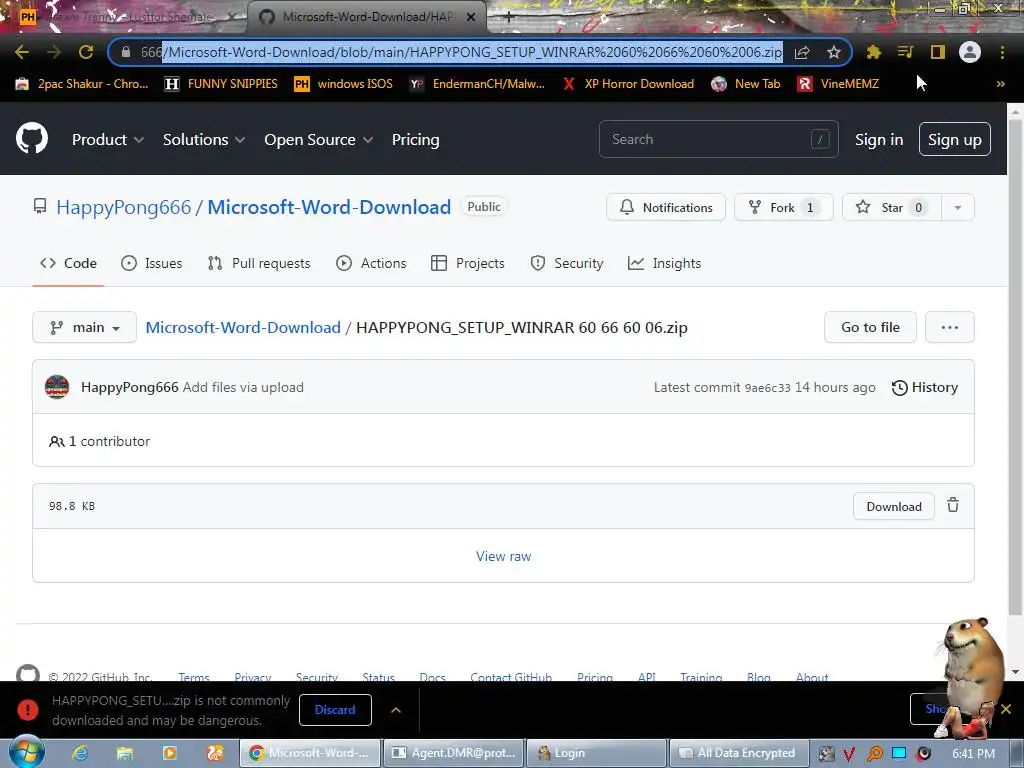Open the three-dots file options button
The image size is (1024, 768).
click(950, 327)
